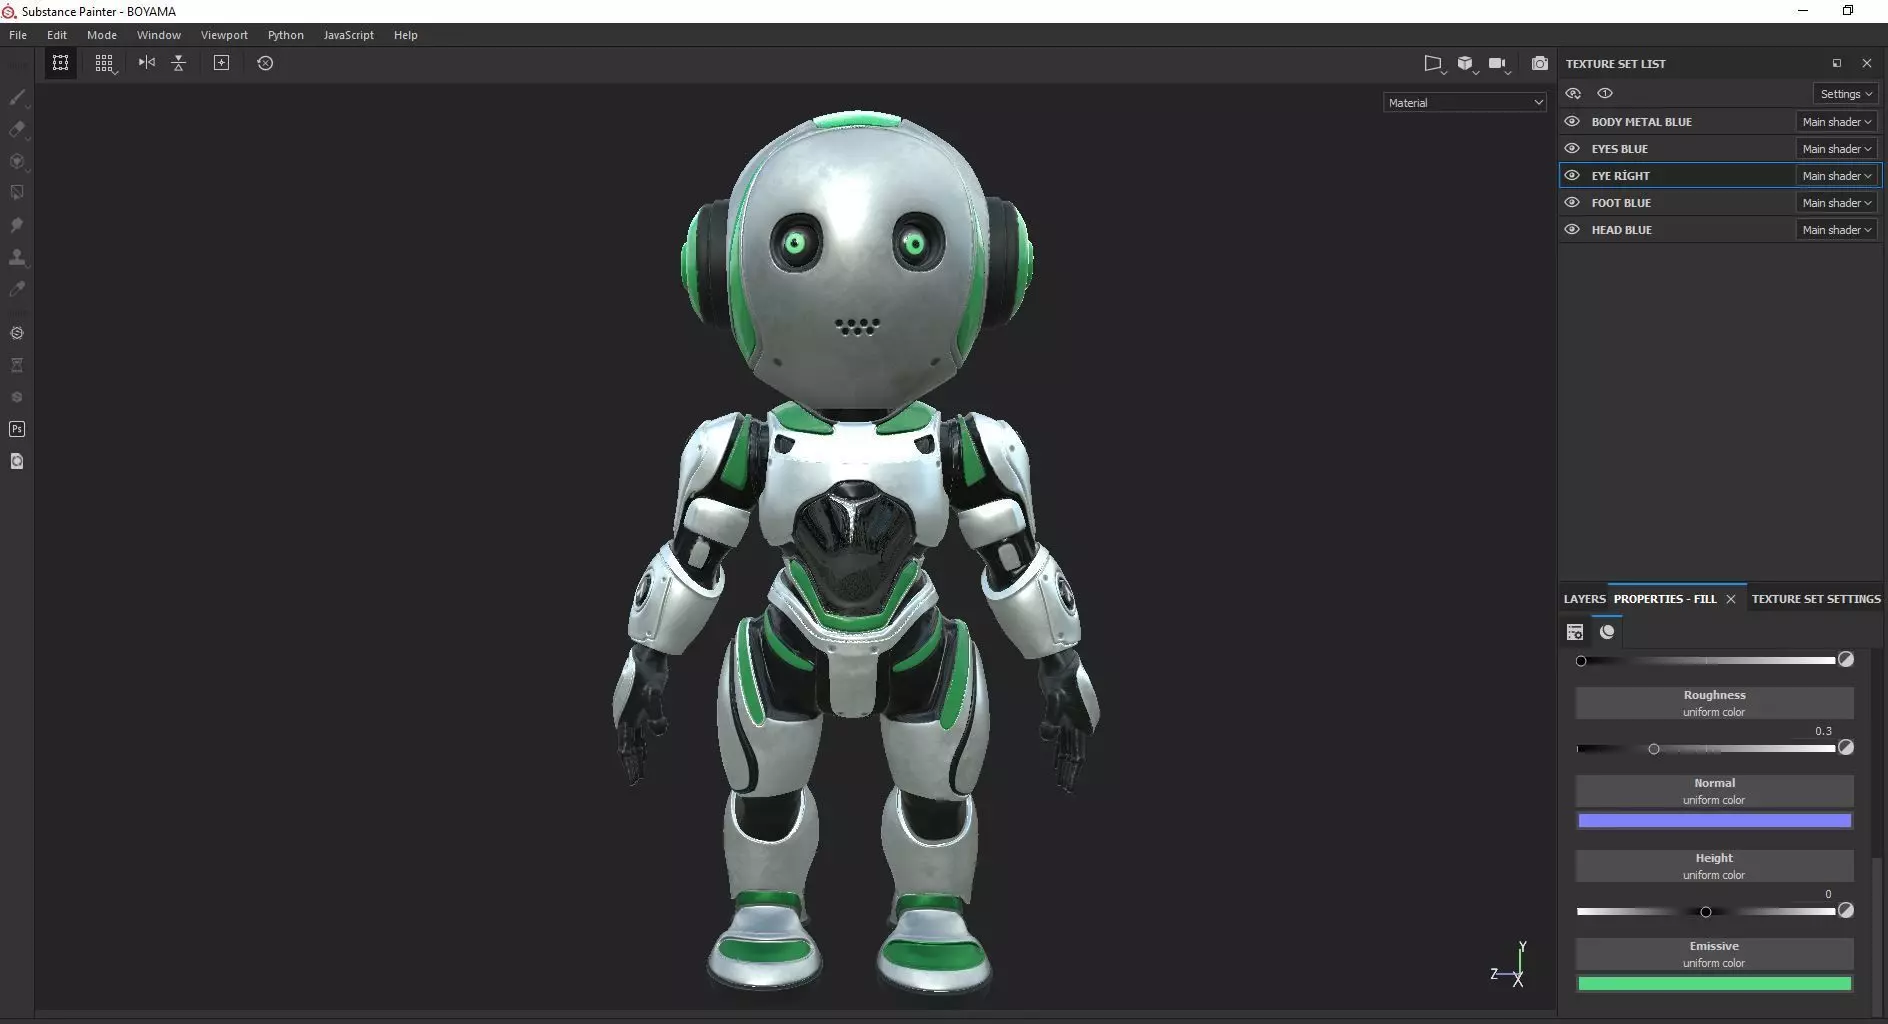Viewport: 1888px width, 1024px height.
Task: Select the Eraser tool
Action: 17,129
